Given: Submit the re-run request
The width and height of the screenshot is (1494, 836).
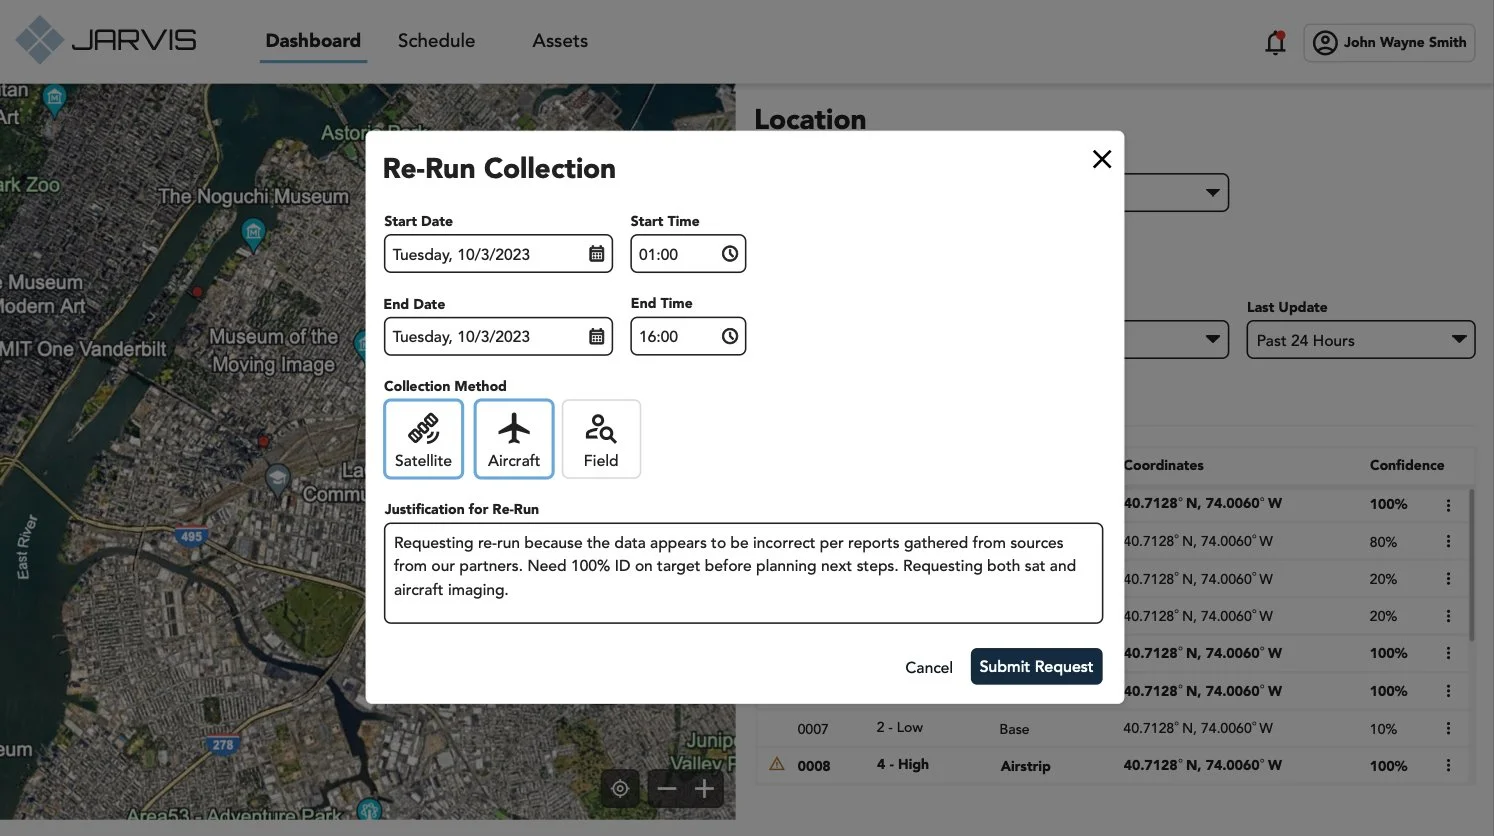Looking at the screenshot, I should pos(1036,666).
